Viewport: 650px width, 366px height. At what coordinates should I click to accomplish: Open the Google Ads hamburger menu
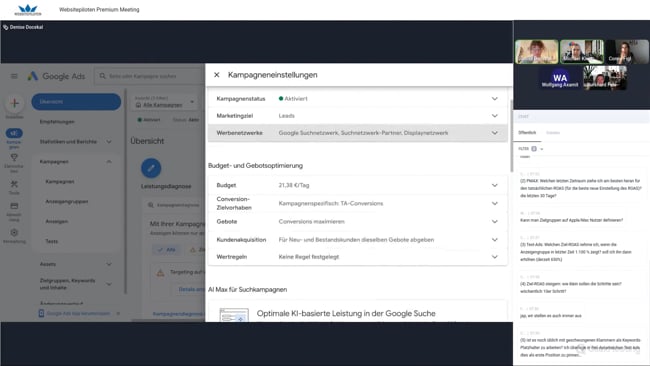(14, 76)
